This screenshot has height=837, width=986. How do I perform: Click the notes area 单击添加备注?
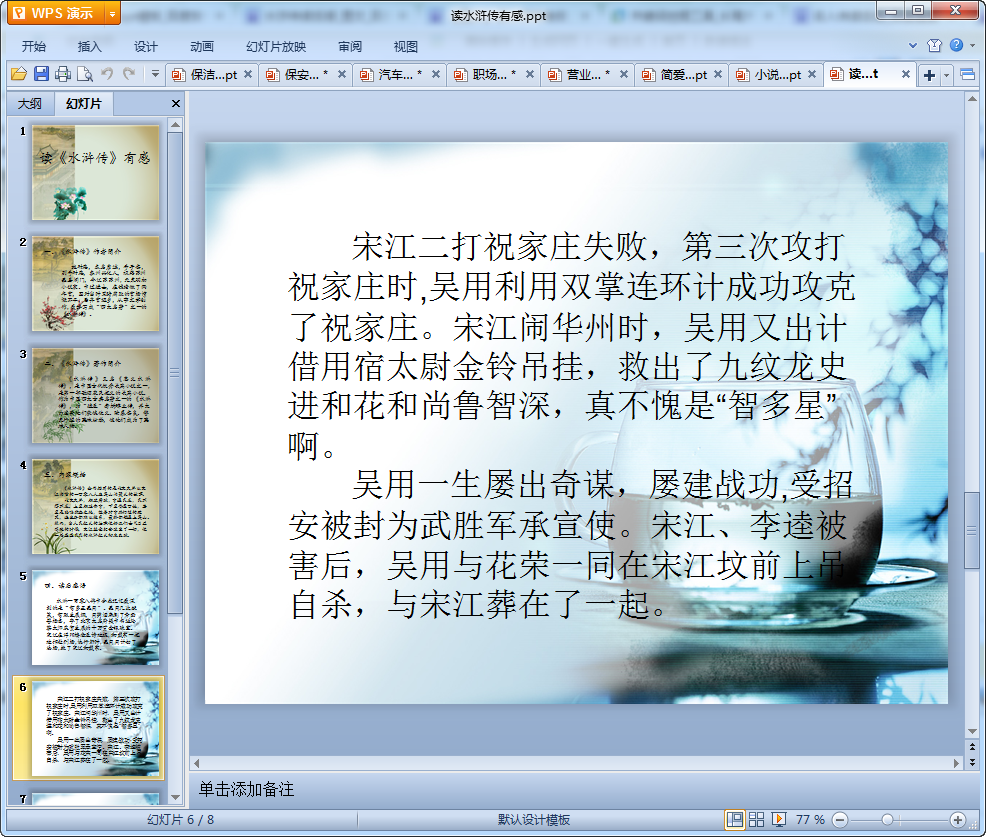coord(246,789)
